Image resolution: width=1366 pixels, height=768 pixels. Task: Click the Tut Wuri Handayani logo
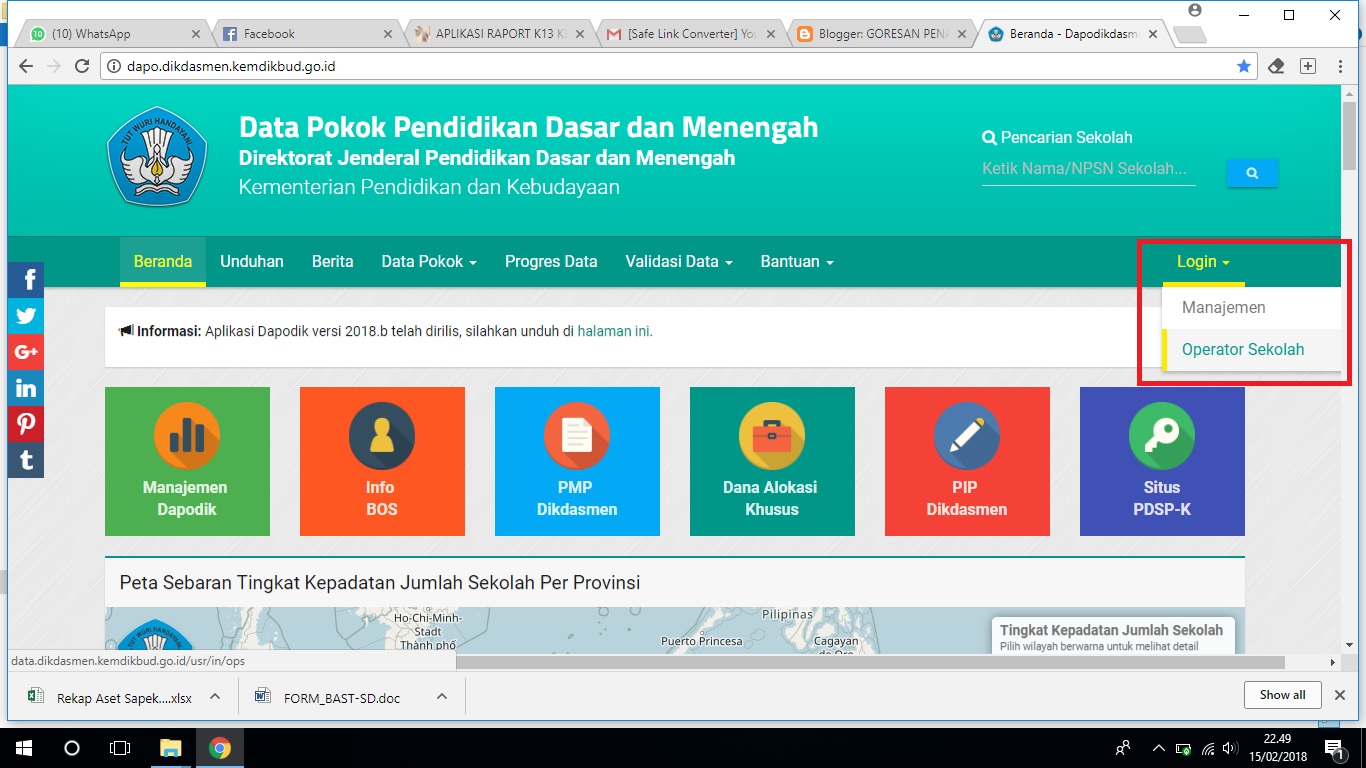(157, 156)
